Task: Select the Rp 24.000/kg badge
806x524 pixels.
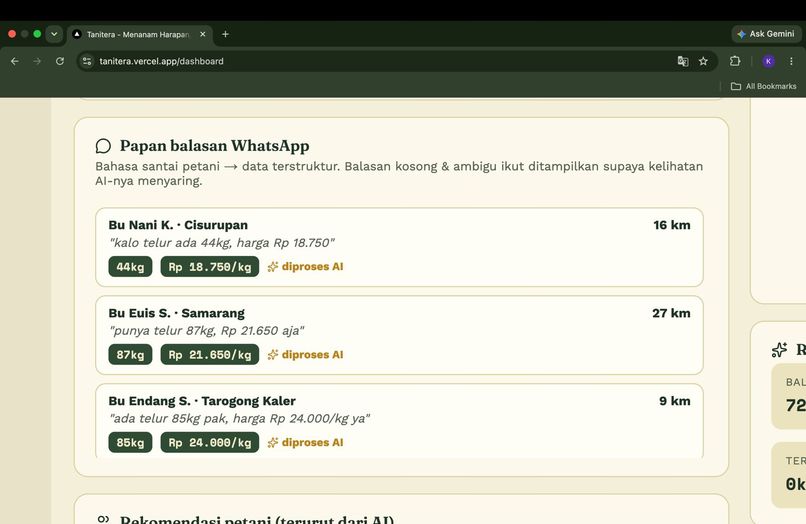Action: pyautogui.click(x=210, y=442)
